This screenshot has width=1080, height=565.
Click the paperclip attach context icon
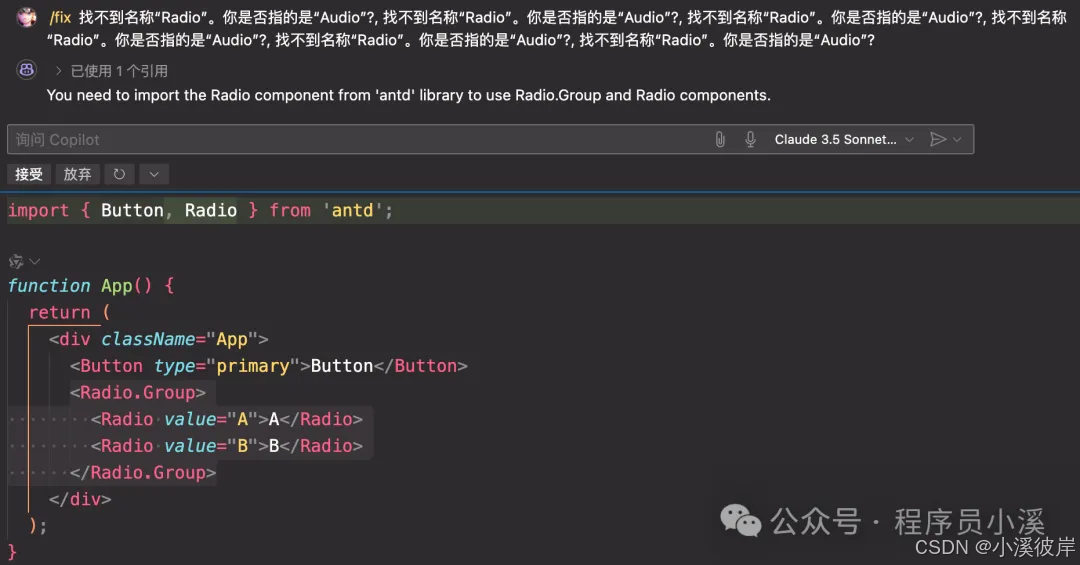(720, 139)
